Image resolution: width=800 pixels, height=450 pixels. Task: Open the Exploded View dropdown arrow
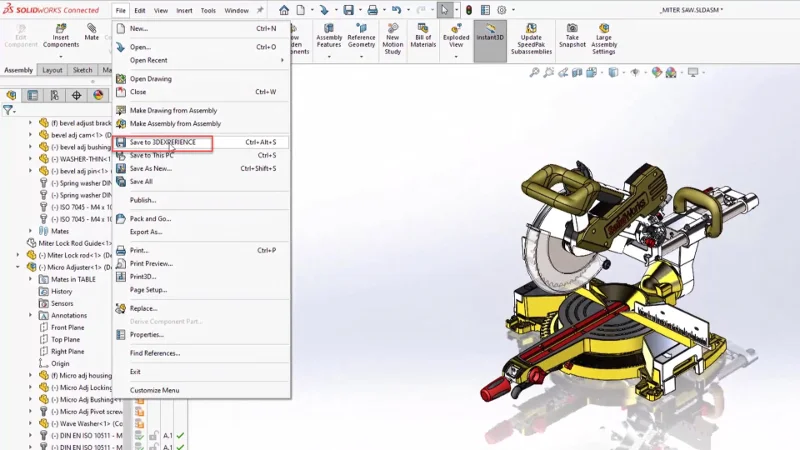pyautogui.click(x=455, y=57)
